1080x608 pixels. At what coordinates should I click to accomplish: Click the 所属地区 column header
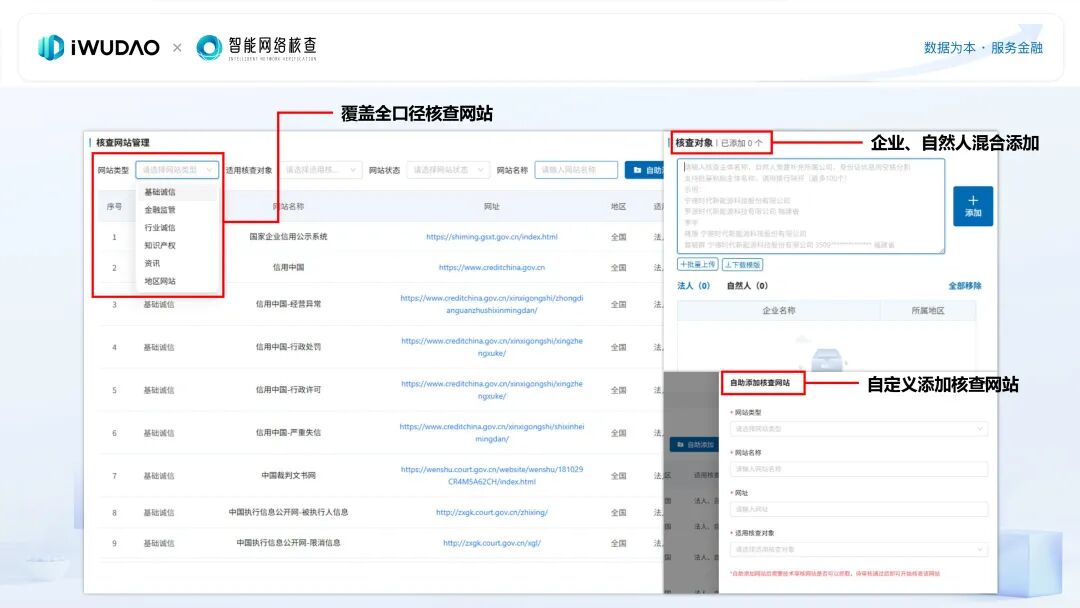(x=928, y=311)
